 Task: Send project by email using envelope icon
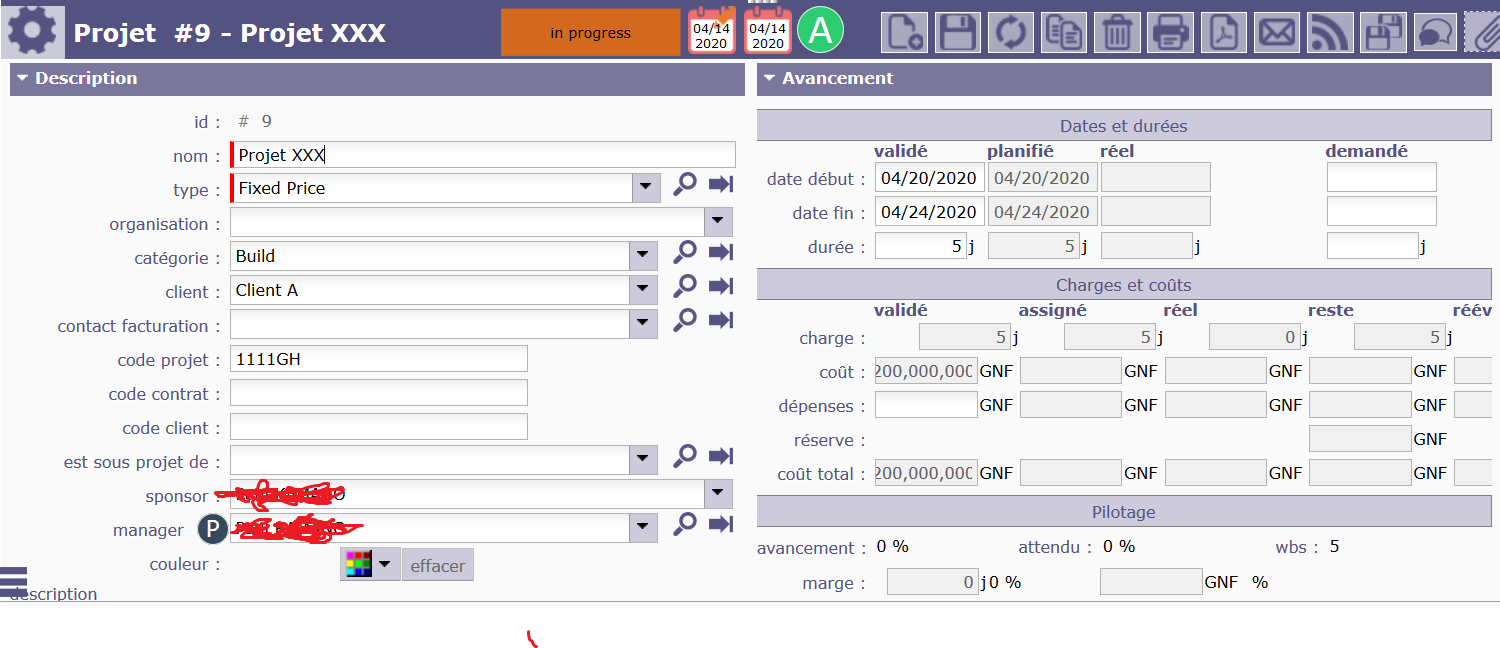coord(1276,33)
